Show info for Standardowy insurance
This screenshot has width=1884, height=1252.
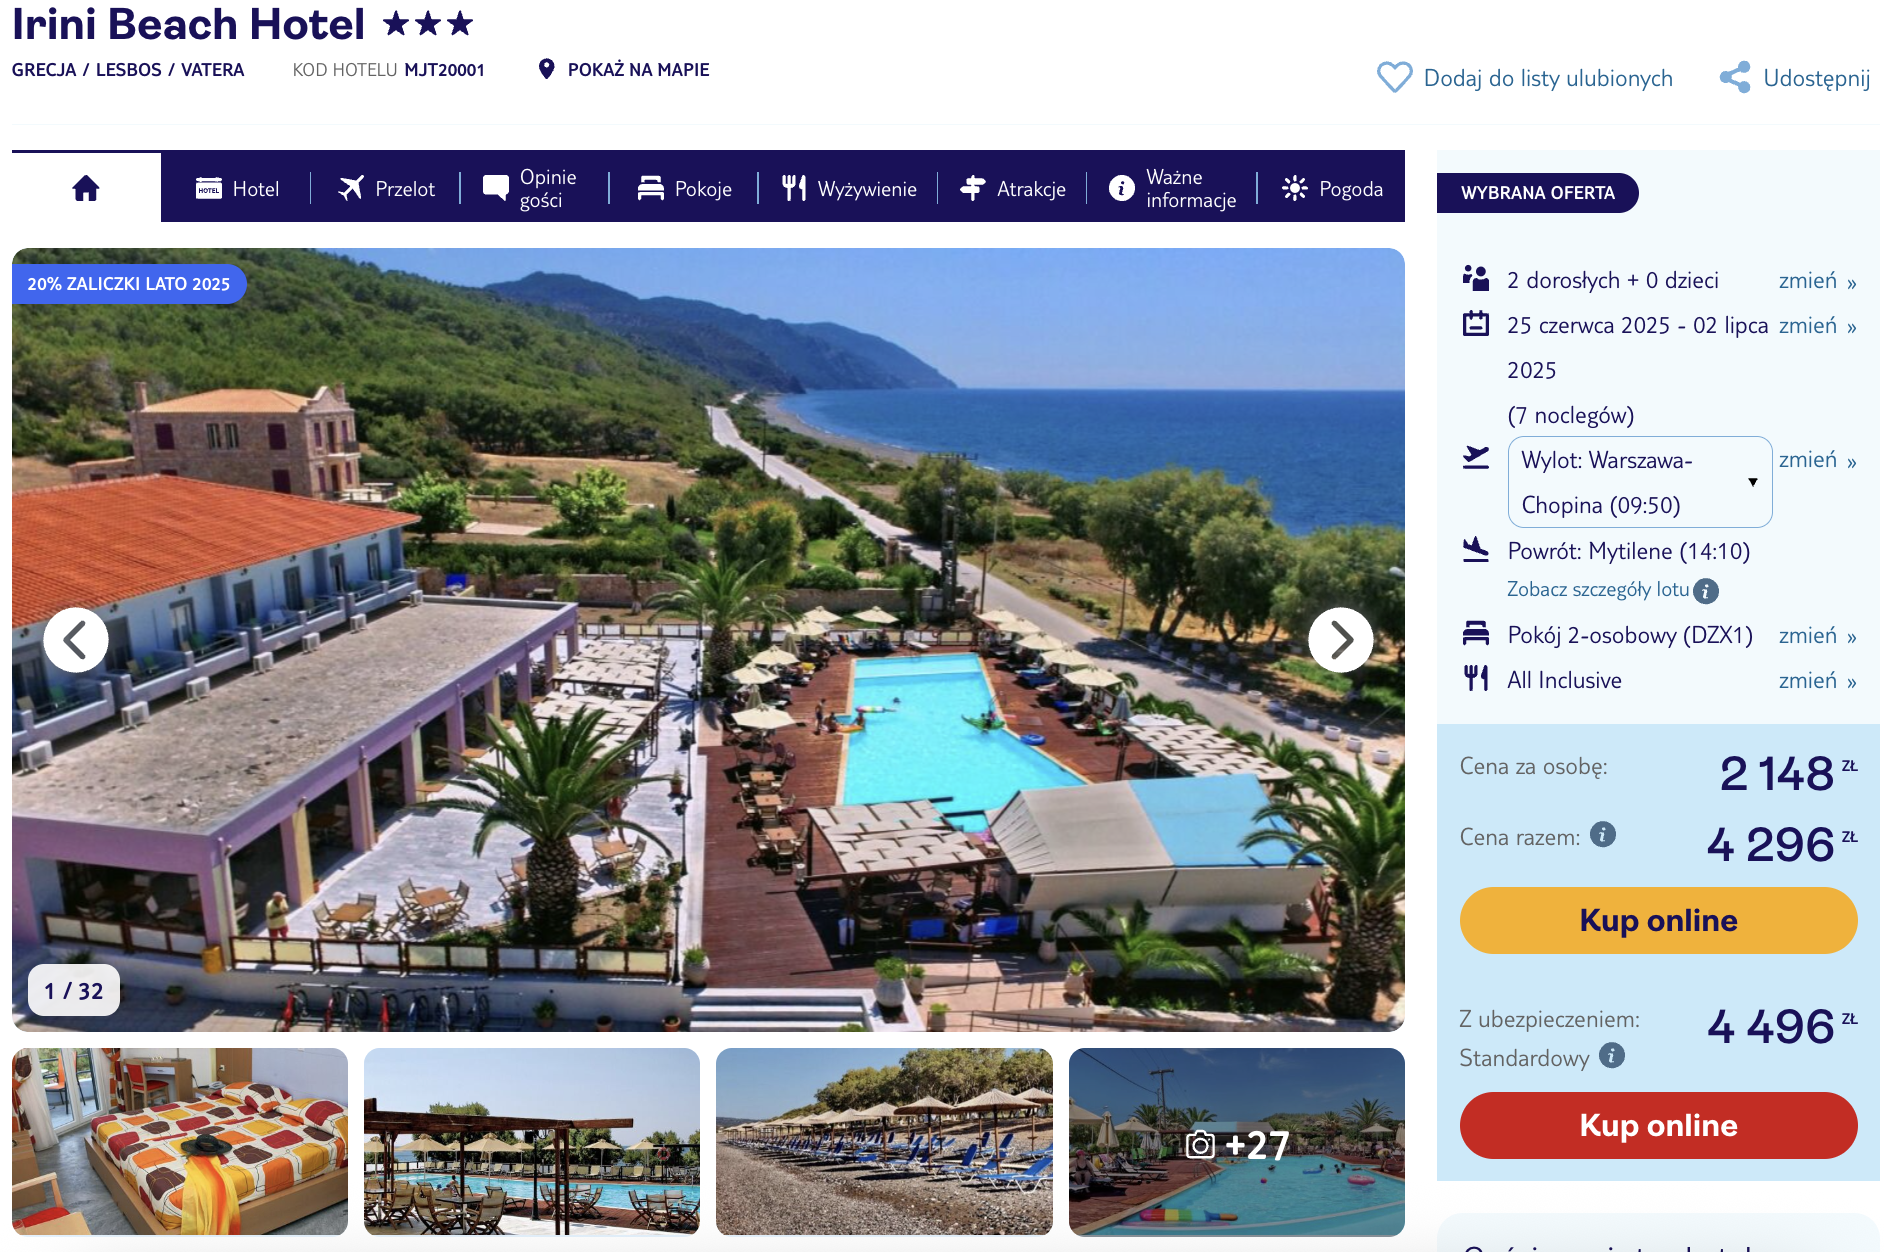click(1612, 1055)
